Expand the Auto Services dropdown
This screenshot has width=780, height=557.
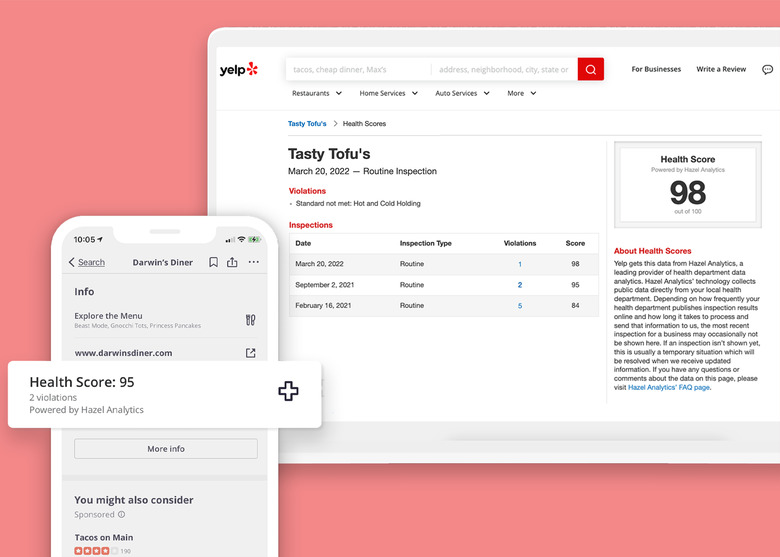coord(462,93)
